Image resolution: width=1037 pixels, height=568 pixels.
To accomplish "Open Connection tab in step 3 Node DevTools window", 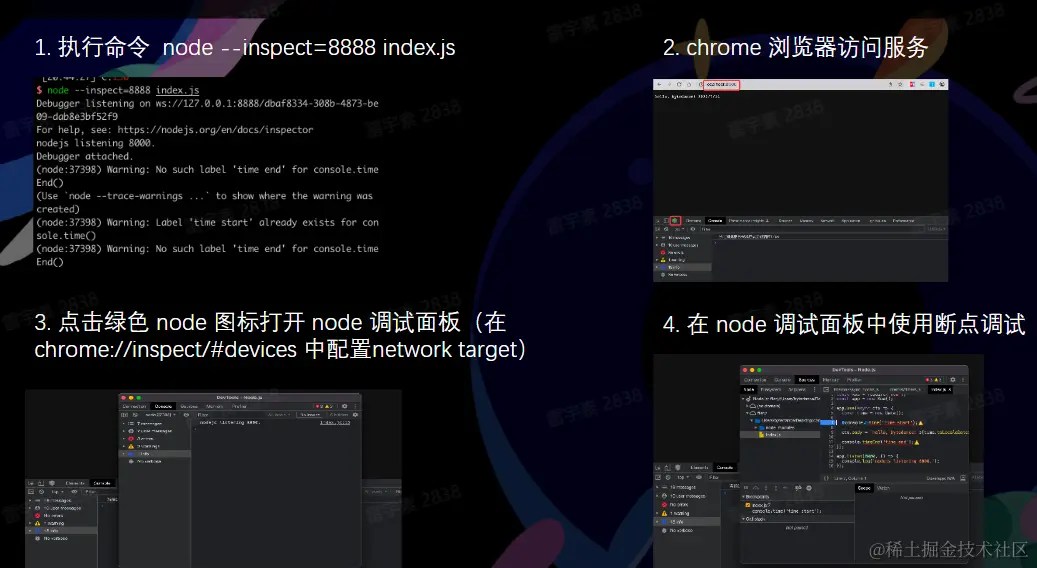I will [x=134, y=406].
